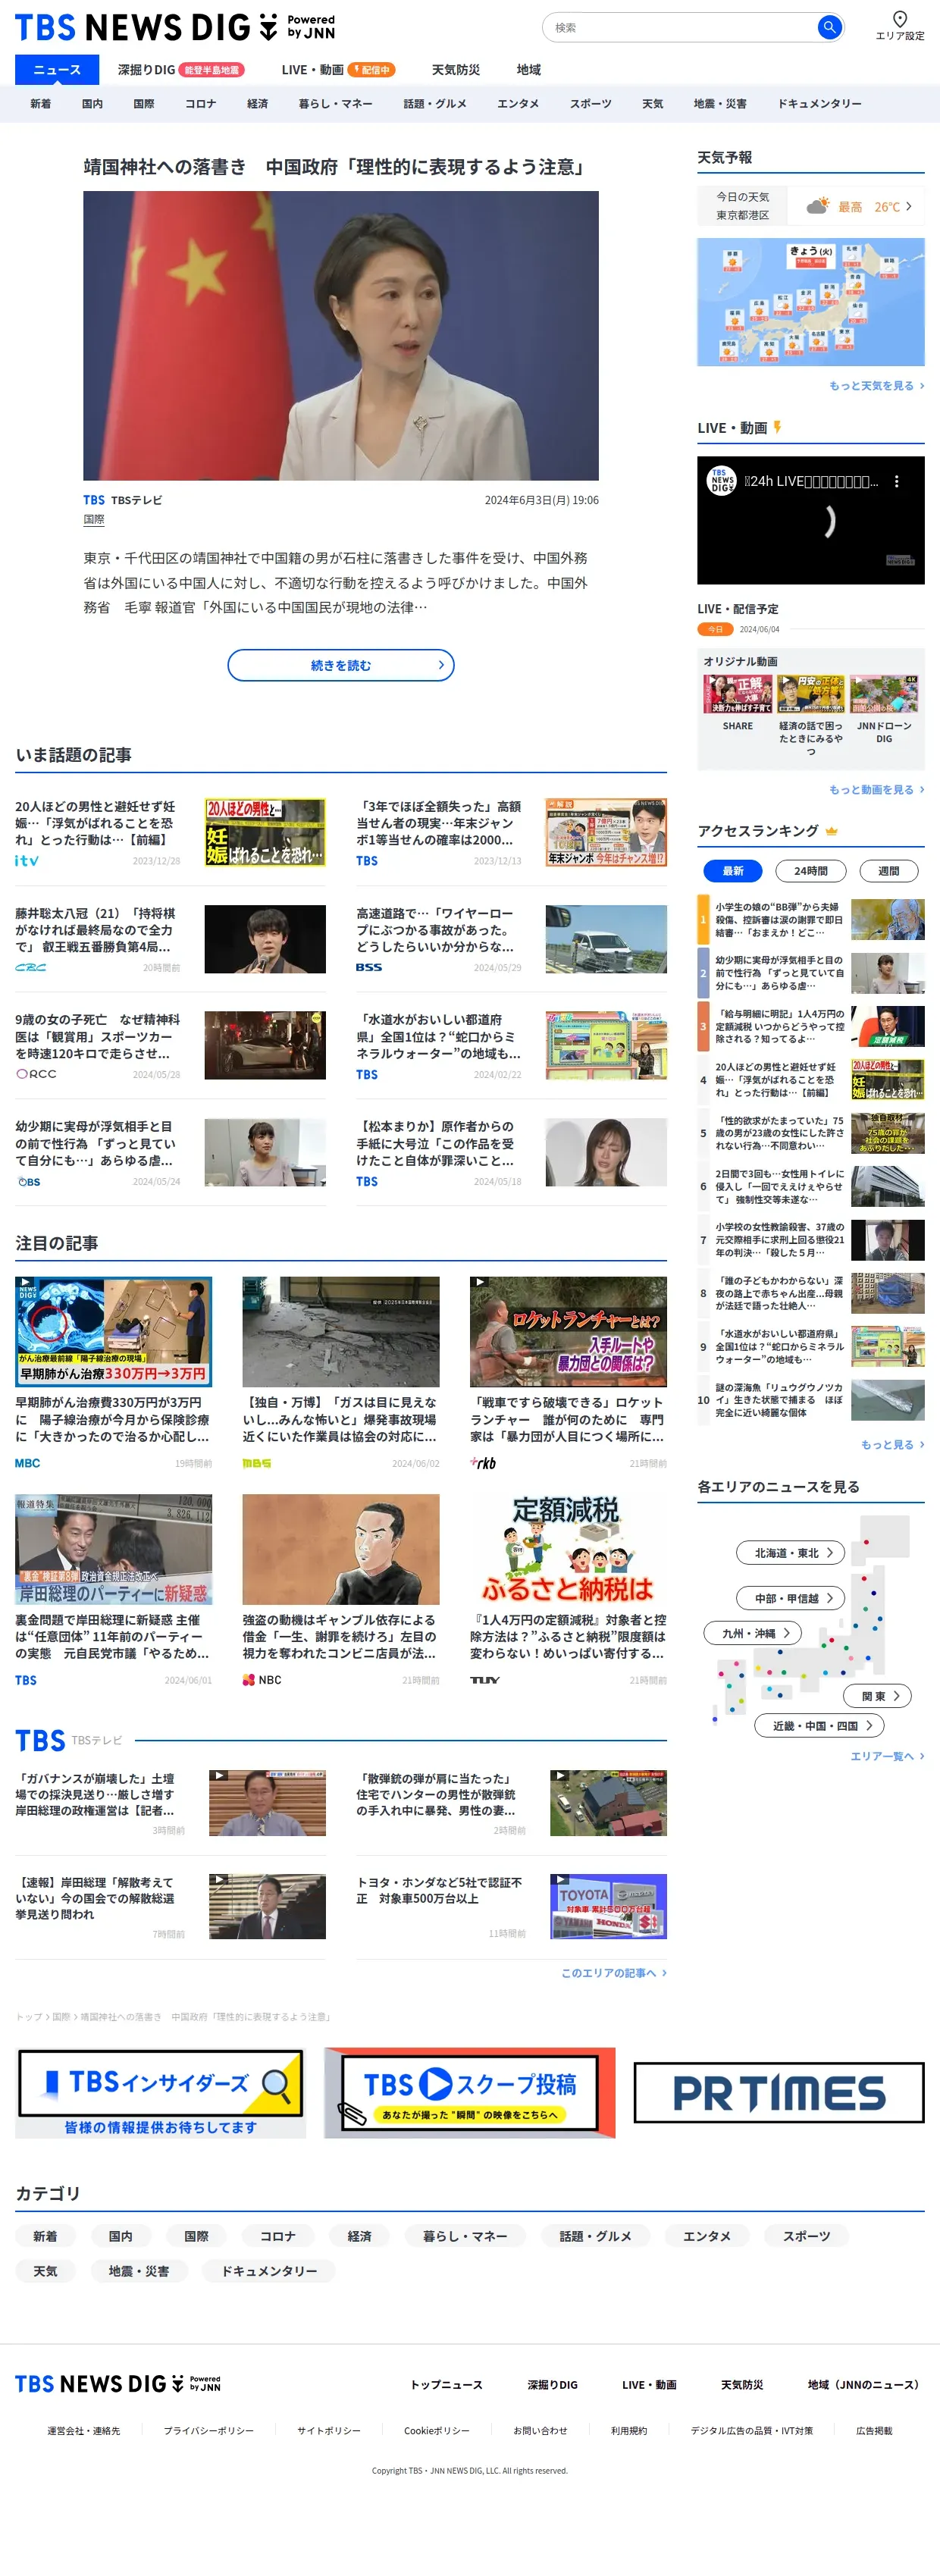940x2576 pixels.
Task: Open YouTube player three-dot menu
Action: coord(896,481)
